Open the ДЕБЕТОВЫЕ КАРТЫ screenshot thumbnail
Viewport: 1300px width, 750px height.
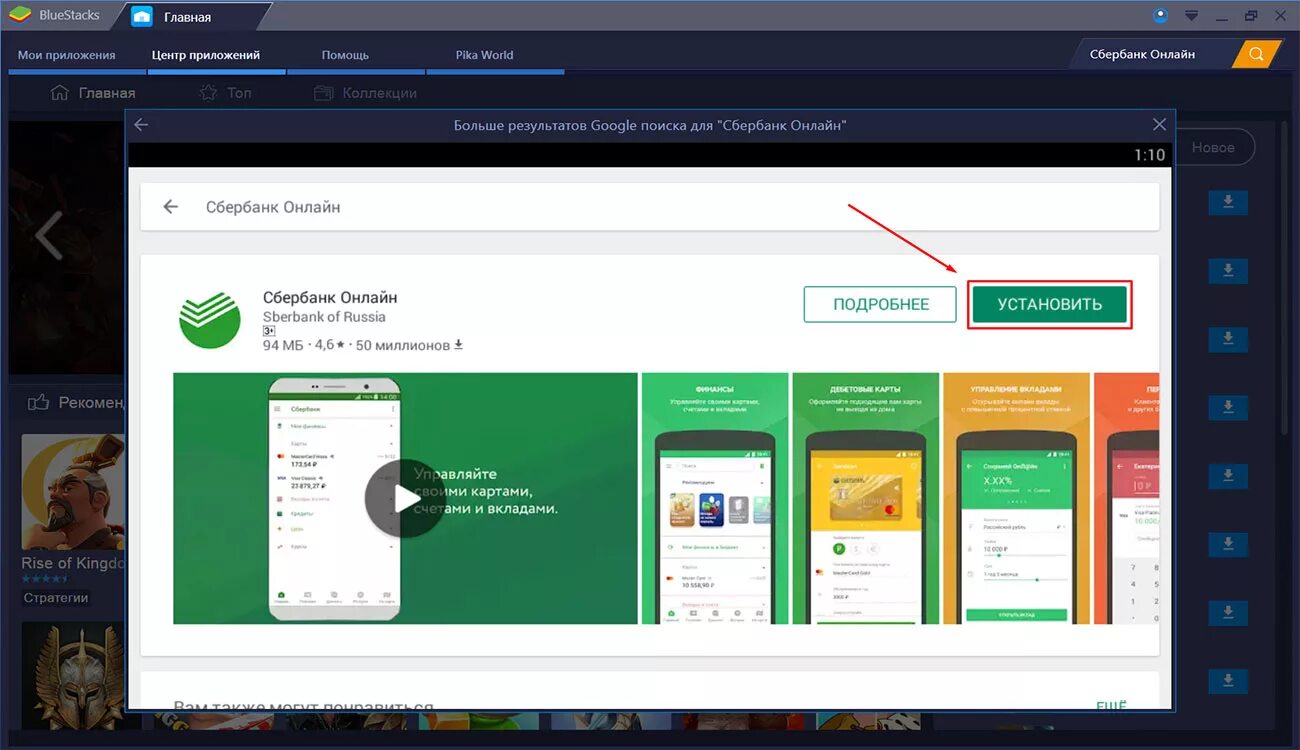click(866, 498)
